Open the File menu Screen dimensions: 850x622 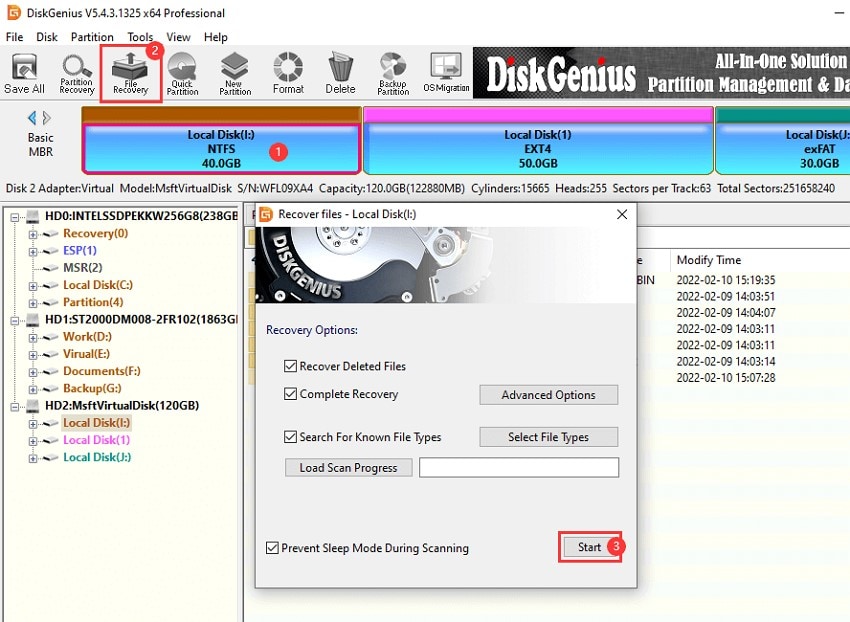pyautogui.click(x=14, y=37)
